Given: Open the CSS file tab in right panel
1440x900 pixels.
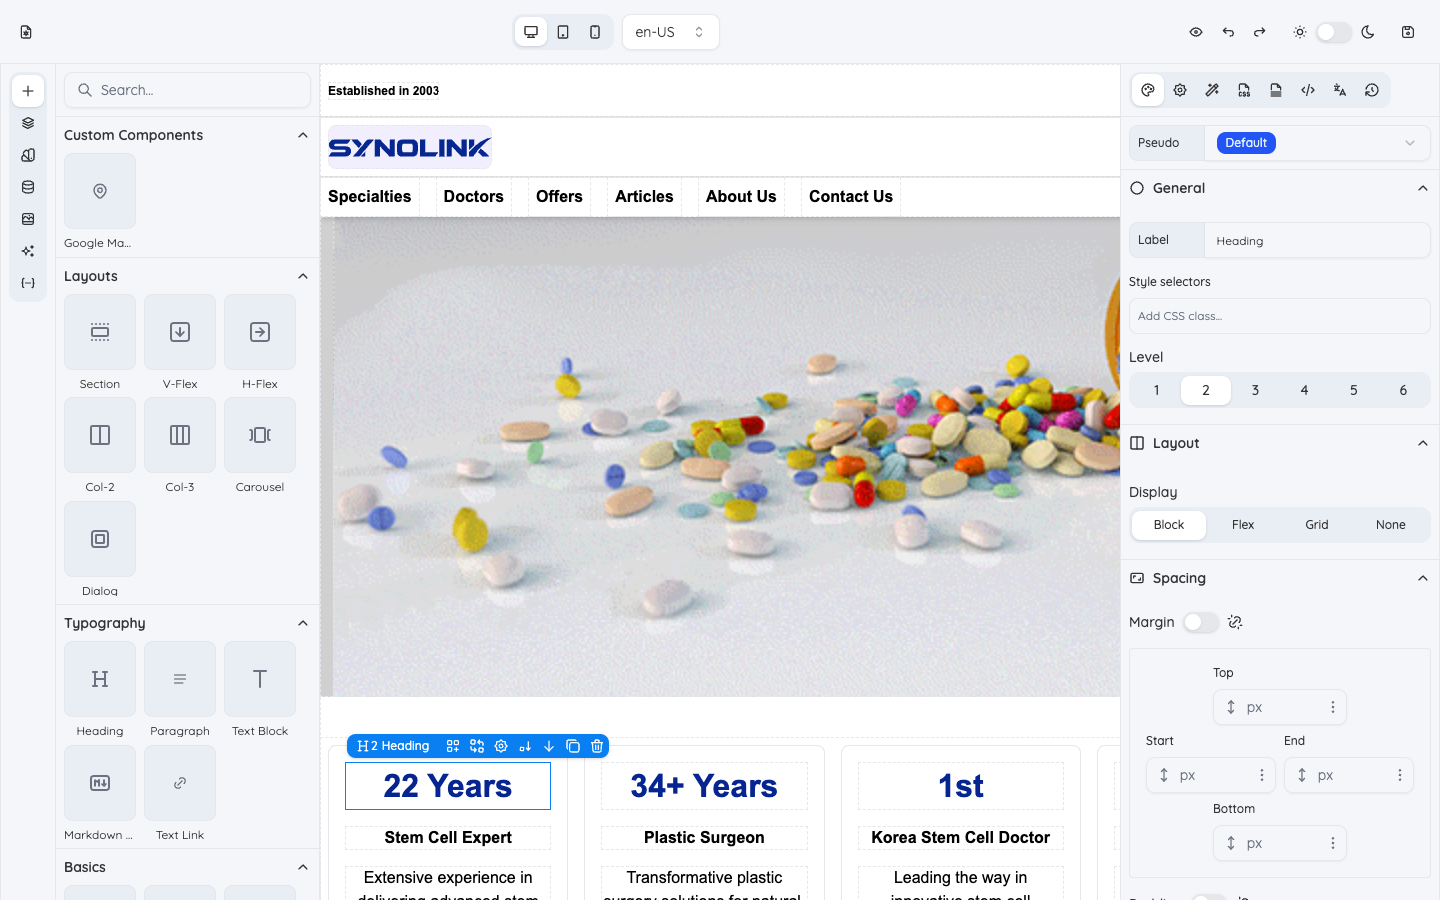Looking at the screenshot, I should pos(1244,90).
